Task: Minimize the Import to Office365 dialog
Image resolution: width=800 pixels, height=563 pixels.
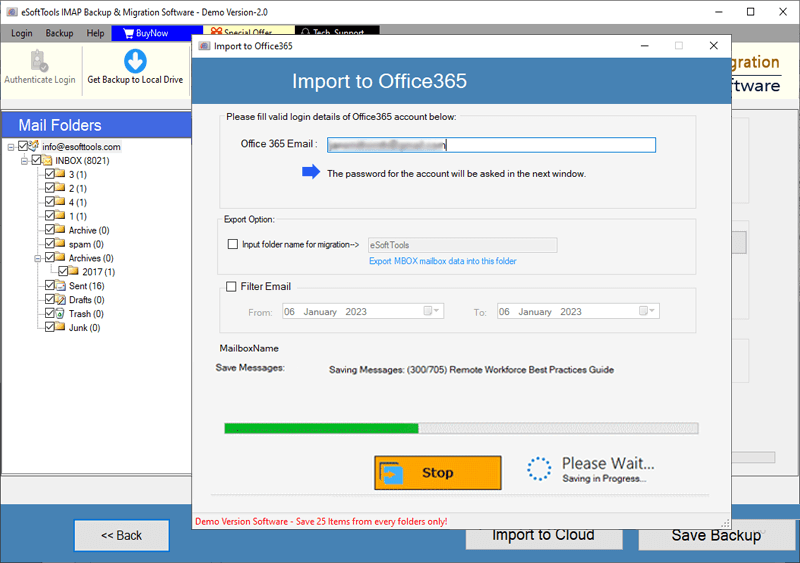Action: point(645,46)
